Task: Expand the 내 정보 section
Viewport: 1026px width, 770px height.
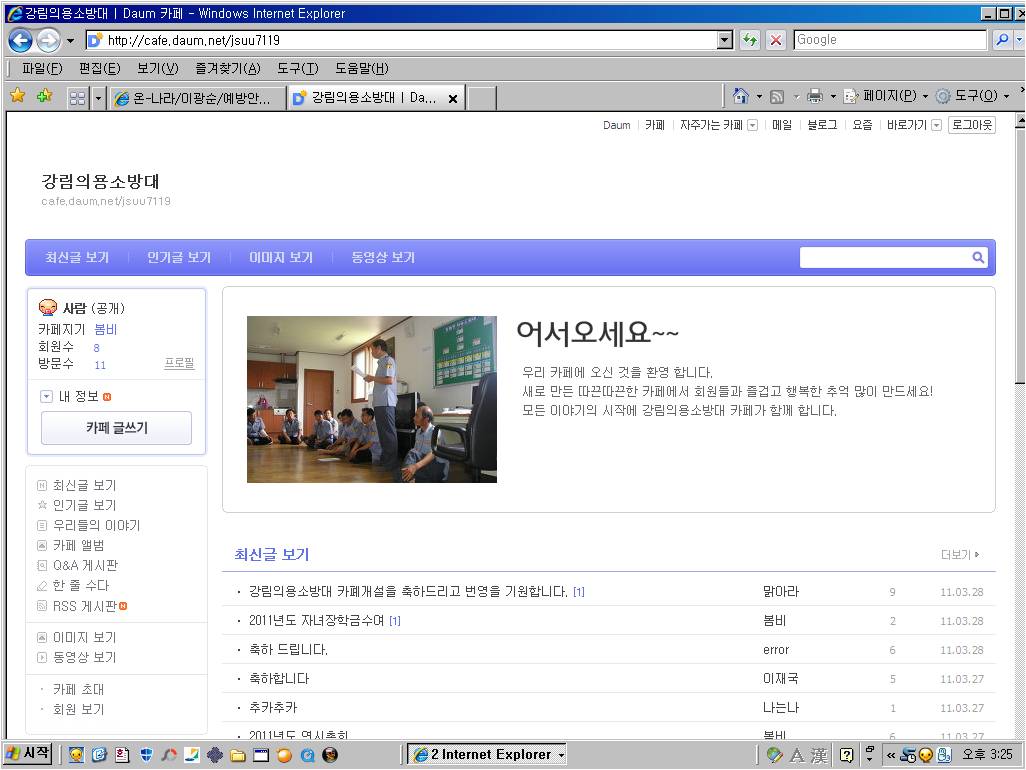Action: (46, 397)
